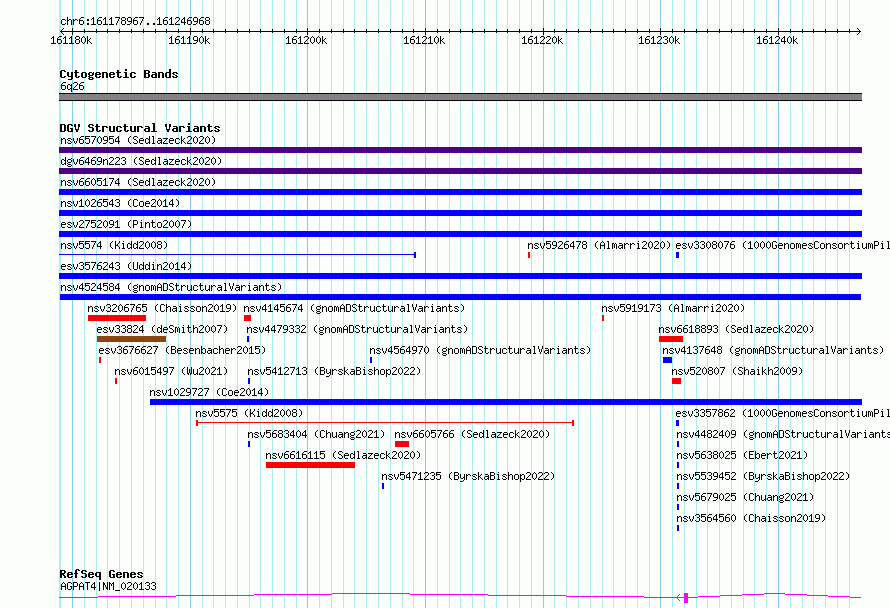Click the esv3357862 1000GenomesConsortium label
The height and width of the screenshot is (608, 890).
[x=782, y=413]
